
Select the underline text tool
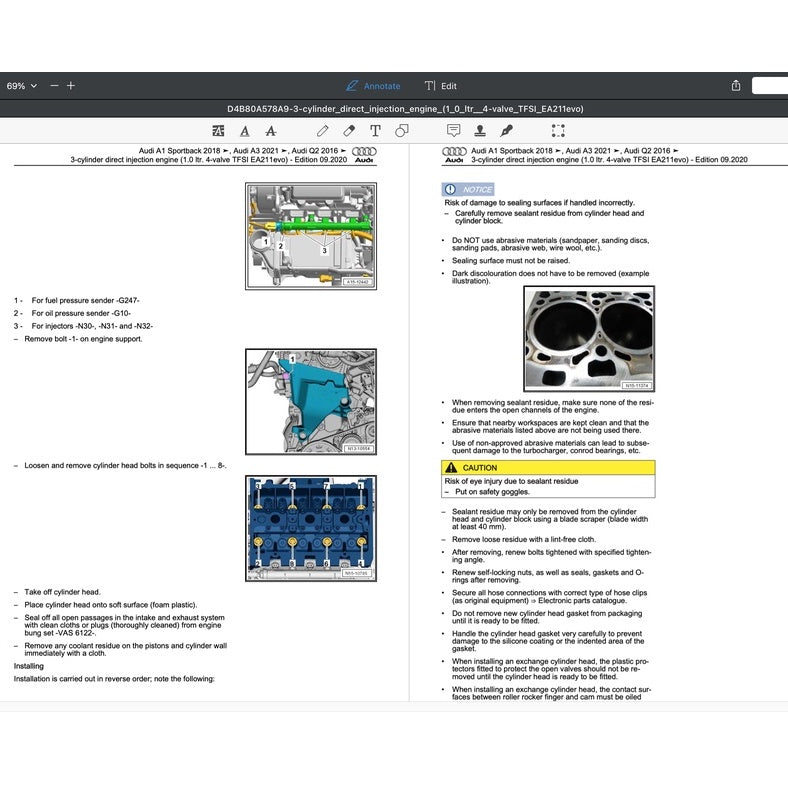tap(245, 130)
